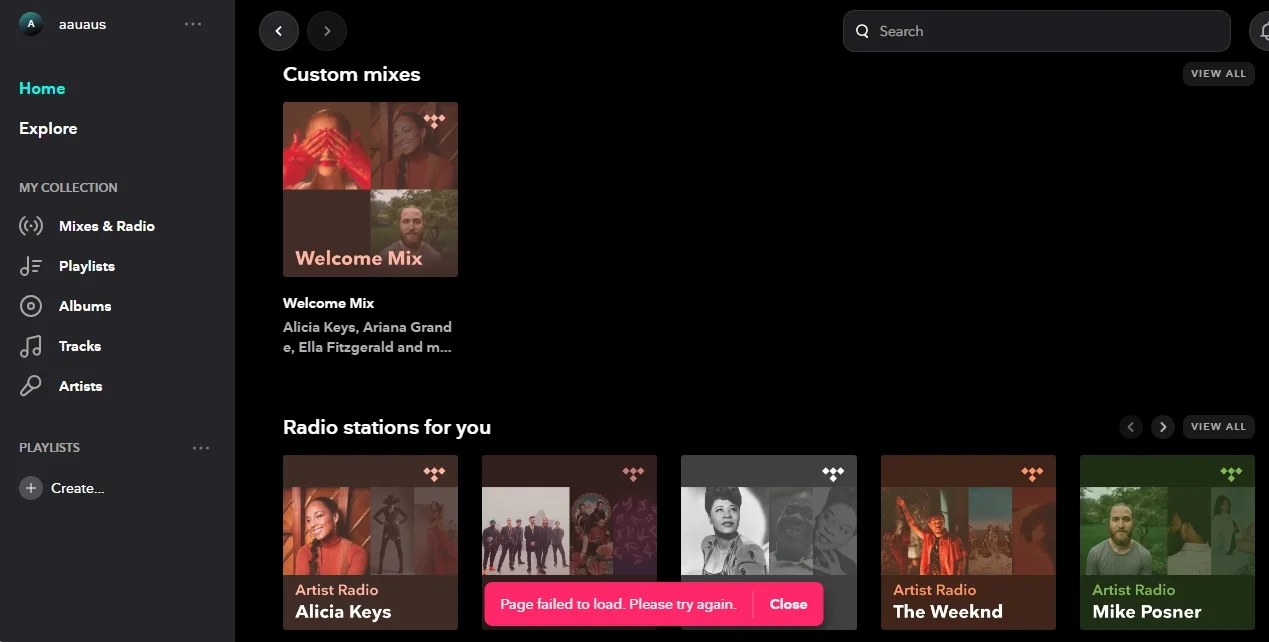Click the Playlists list icon
Screen dimensions: 1269x642
(x=31, y=266)
